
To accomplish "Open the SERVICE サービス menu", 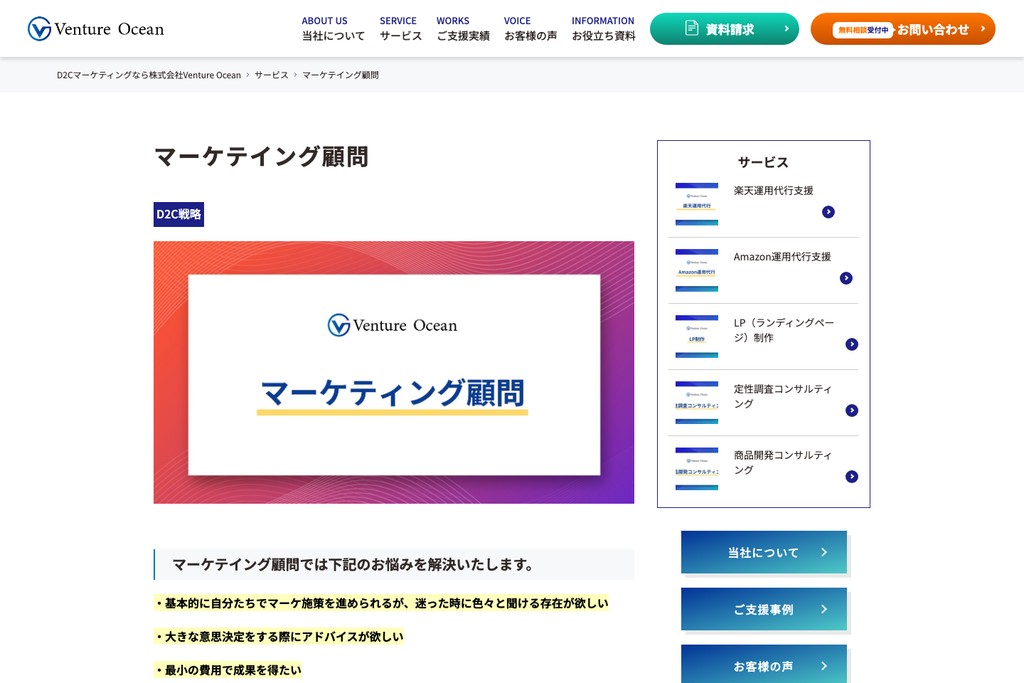I will pyautogui.click(x=400, y=29).
